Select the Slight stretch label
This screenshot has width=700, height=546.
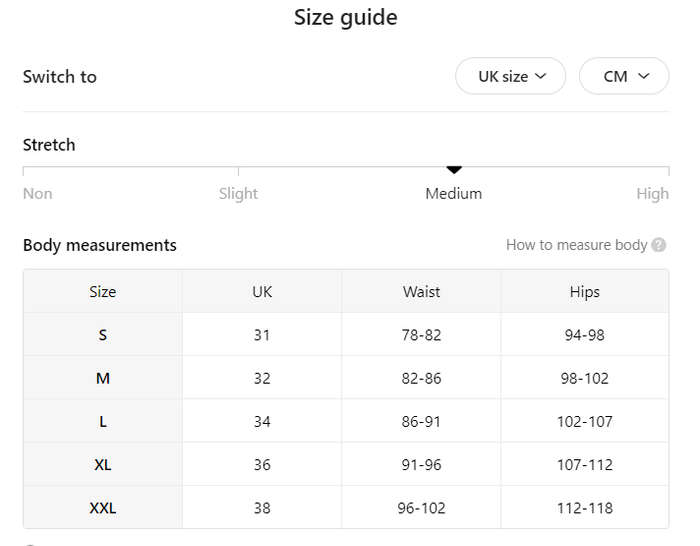click(x=238, y=193)
